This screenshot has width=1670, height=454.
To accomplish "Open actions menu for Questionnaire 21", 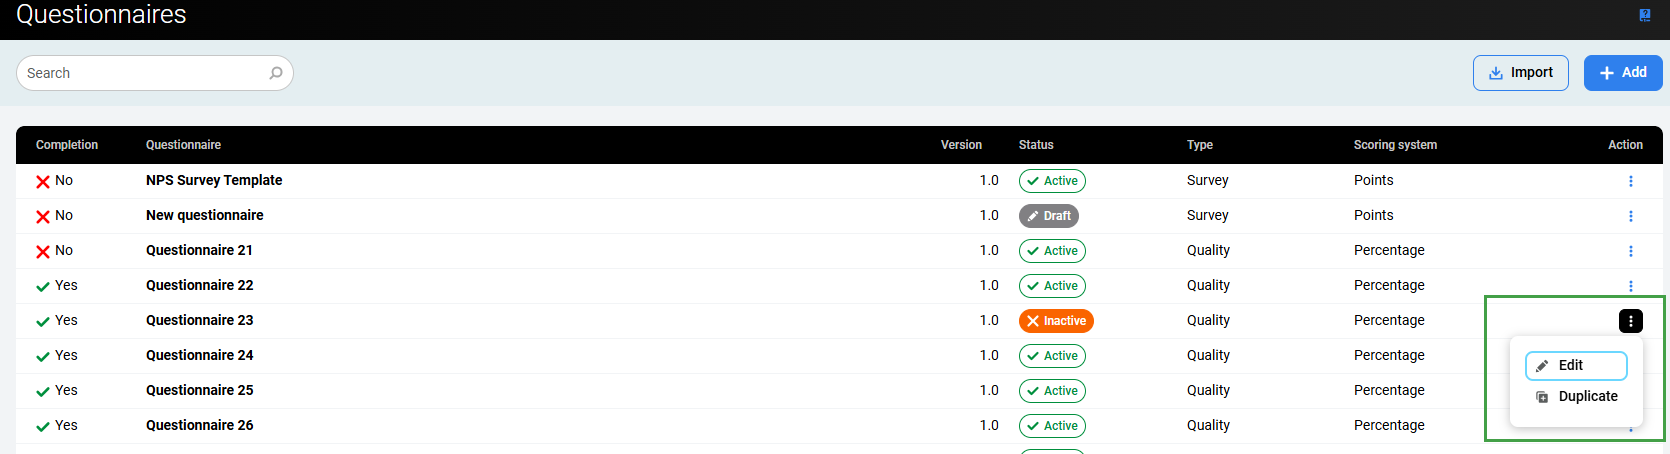I will [1630, 251].
